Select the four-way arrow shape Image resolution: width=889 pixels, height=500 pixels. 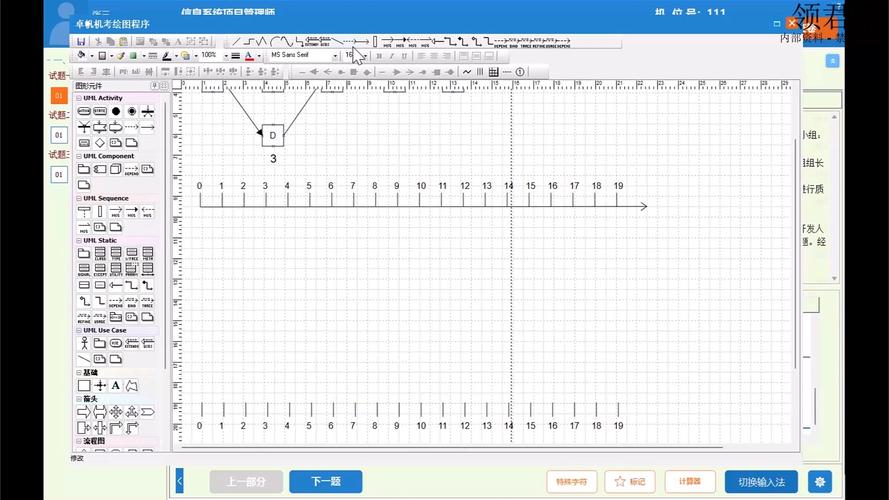116,412
